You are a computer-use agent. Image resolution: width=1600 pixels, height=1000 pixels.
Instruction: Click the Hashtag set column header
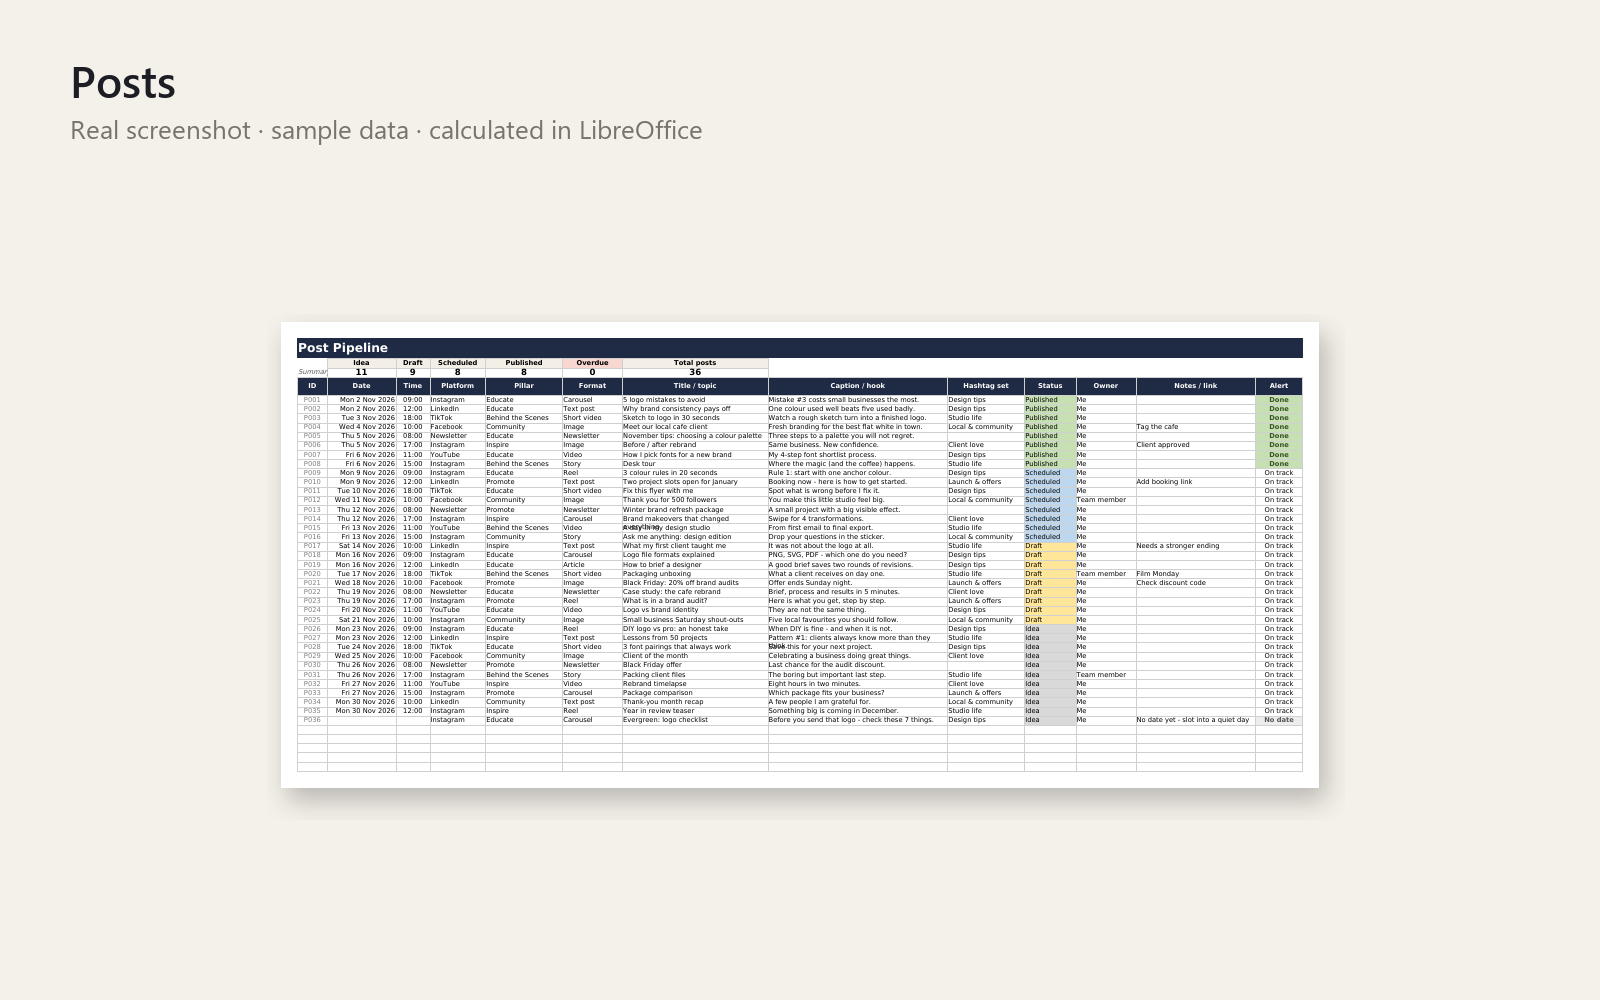(x=986, y=386)
